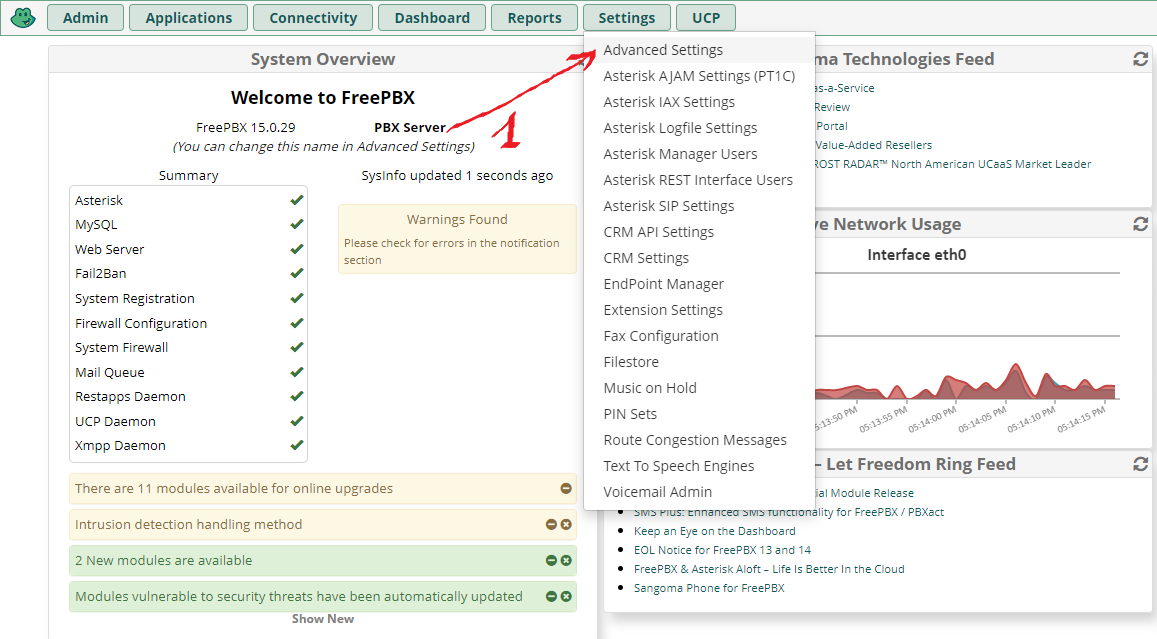The width and height of the screenshot is (1157, 639).
Task: Click the Mail Queue status checkmark
Action: (x=297, y=373)
